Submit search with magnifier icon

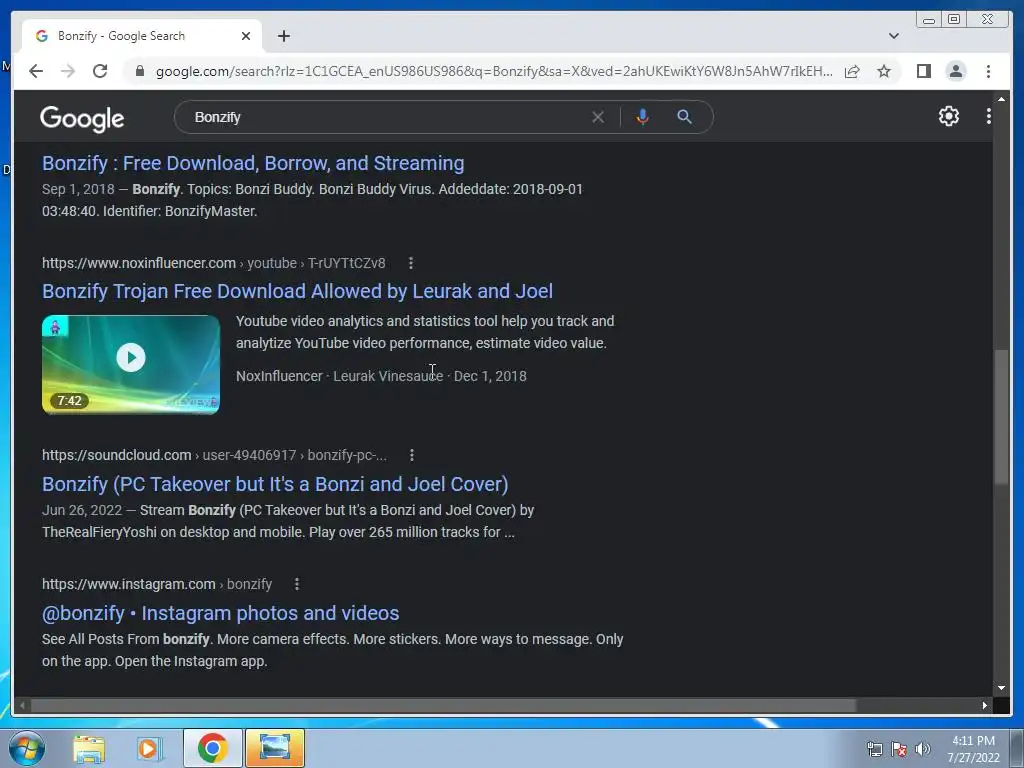684,117
